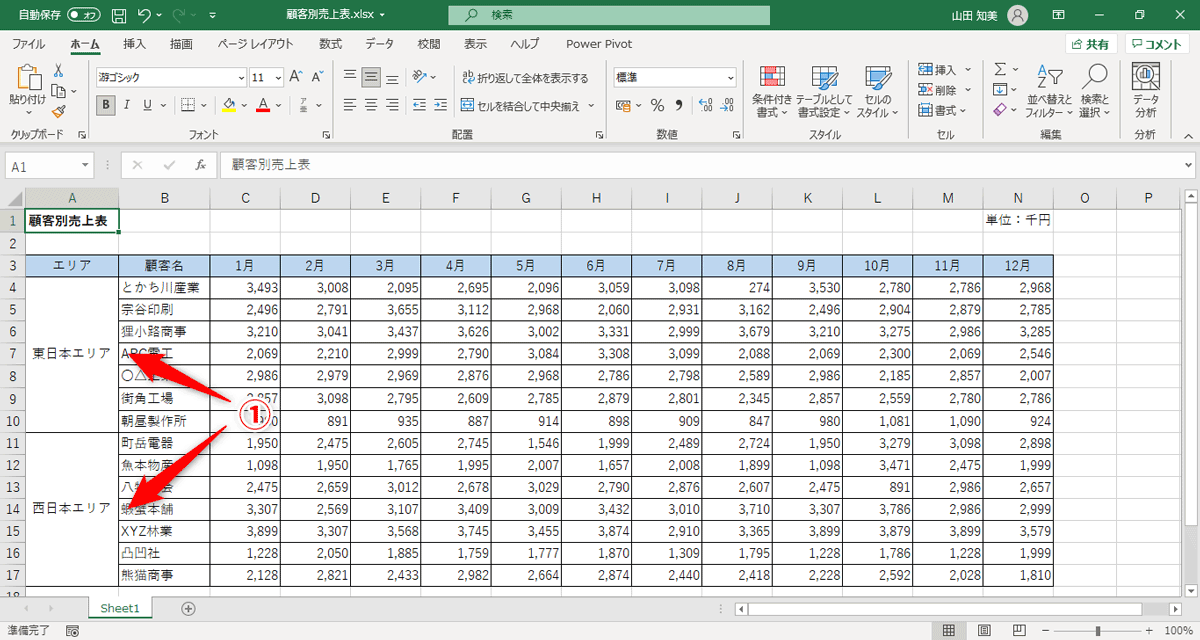Open the ページ レイアウト tab
Screen dimensions: 1200x640
pyautogui.click(x=256, y=44)
